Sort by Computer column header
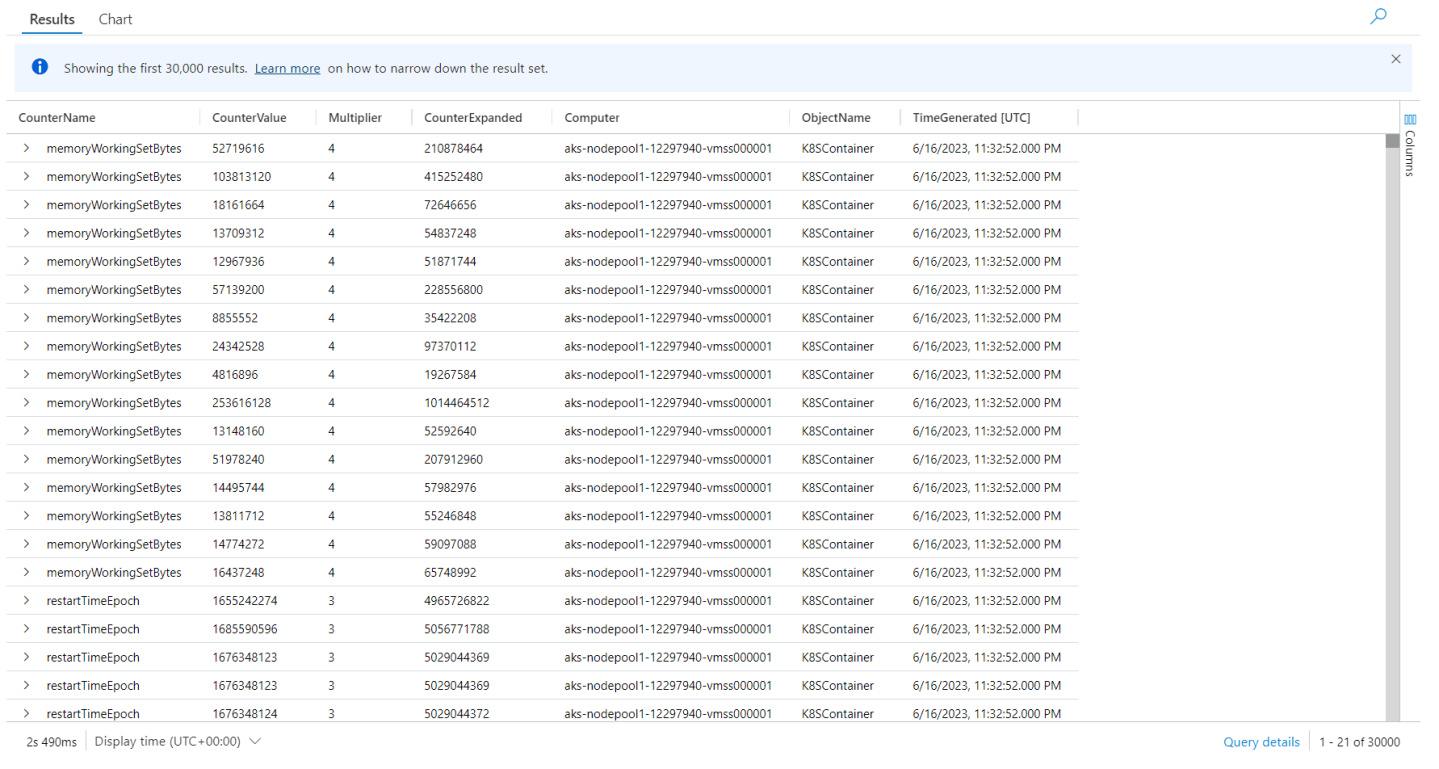This screenshot has height=769, width=1439. pos(592,118)
